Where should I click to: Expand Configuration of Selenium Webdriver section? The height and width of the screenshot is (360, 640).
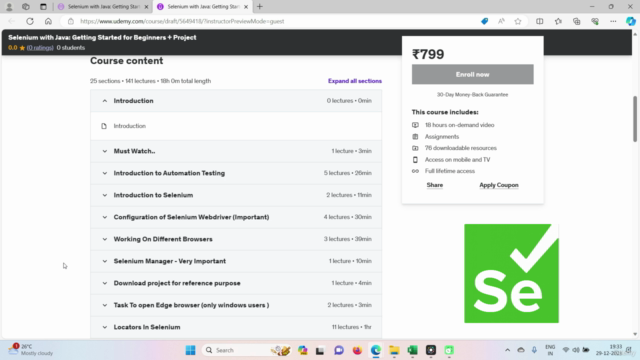pos(236,217)
